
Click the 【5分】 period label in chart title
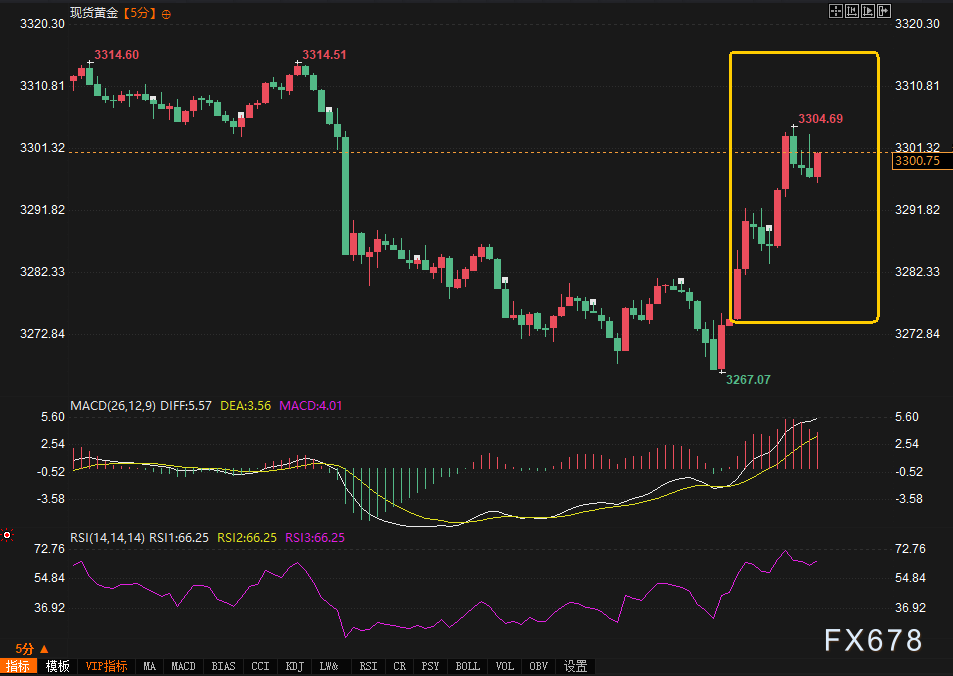[x=139, y=14]
